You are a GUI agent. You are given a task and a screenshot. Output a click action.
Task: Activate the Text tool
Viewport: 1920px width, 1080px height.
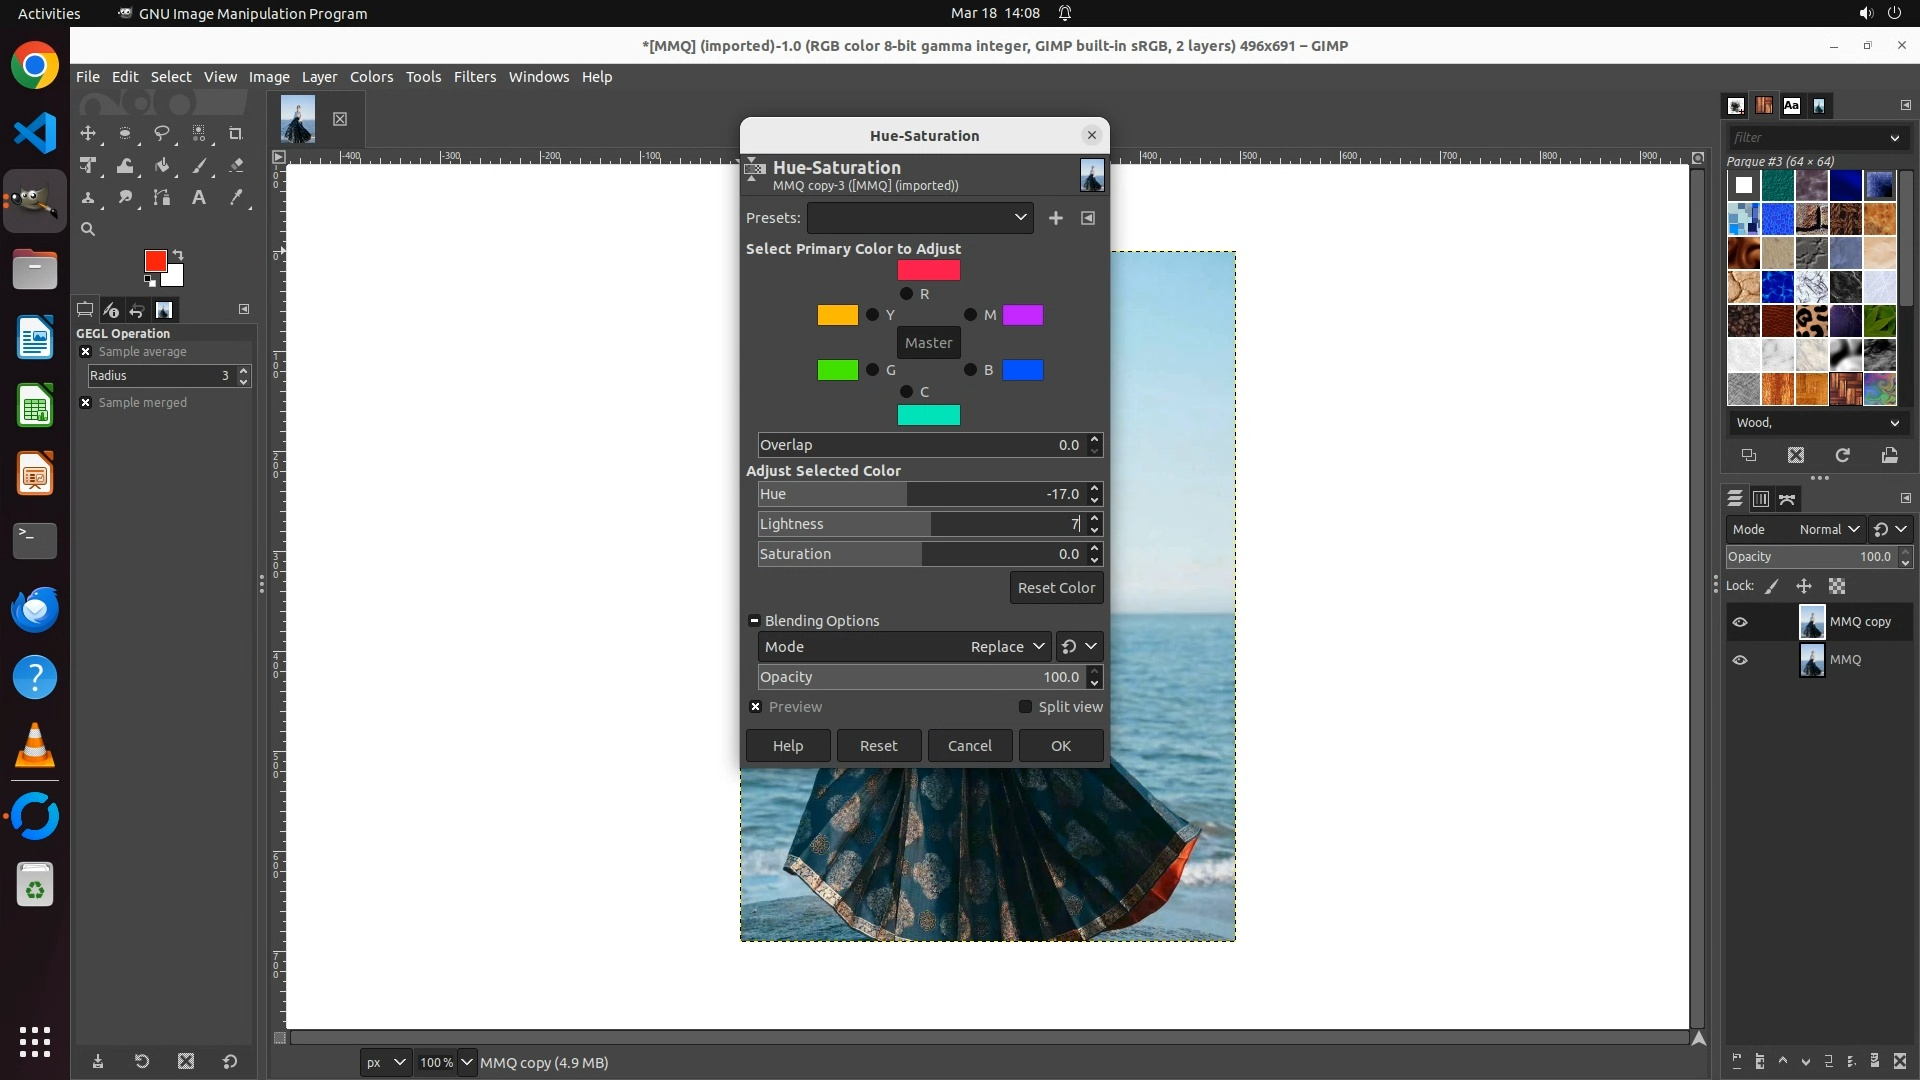coord(198,198)
